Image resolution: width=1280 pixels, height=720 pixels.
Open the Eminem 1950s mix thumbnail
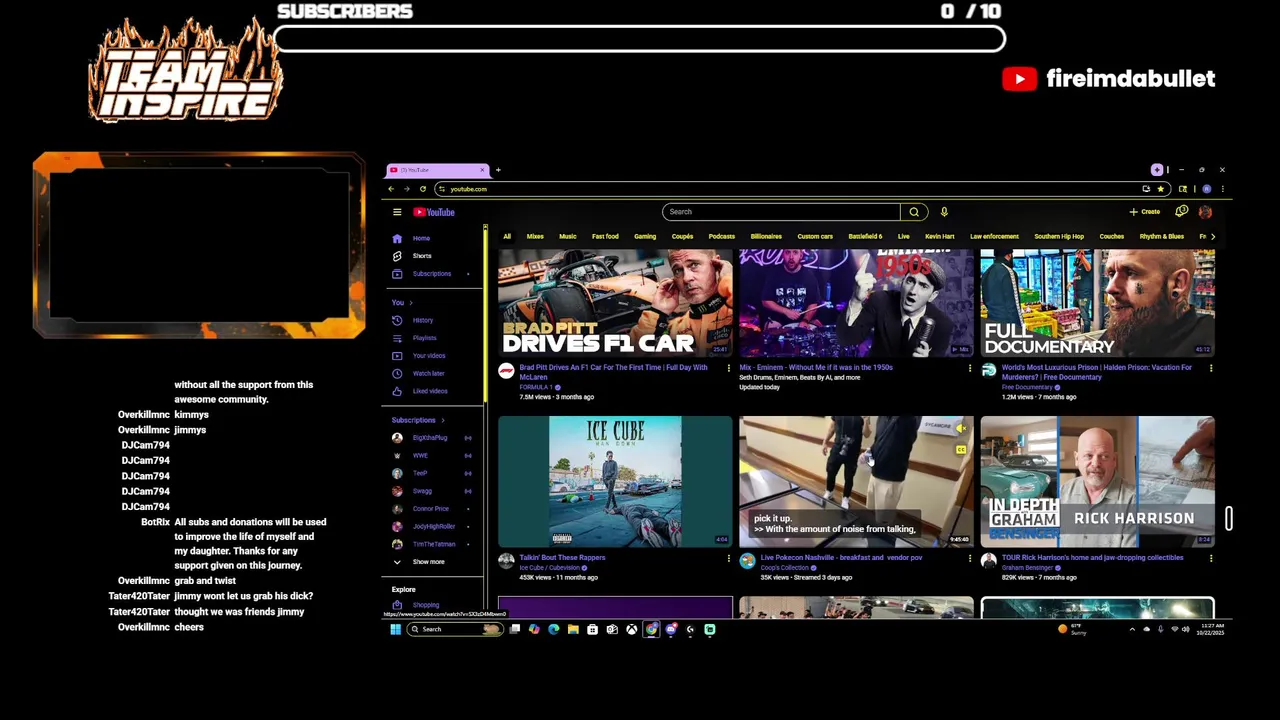coord(856,303)
